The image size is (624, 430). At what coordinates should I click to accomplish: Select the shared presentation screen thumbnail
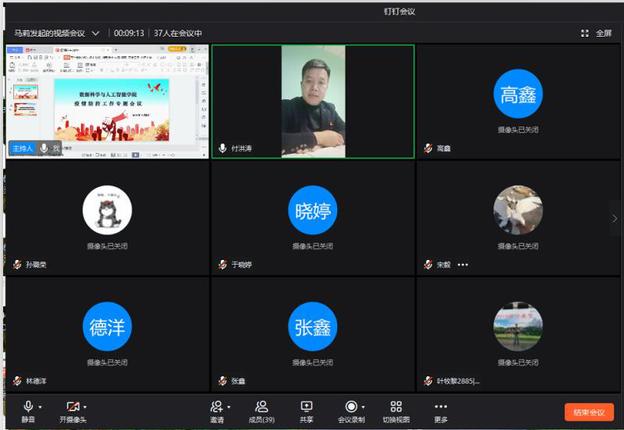click(x=106, y=101)
